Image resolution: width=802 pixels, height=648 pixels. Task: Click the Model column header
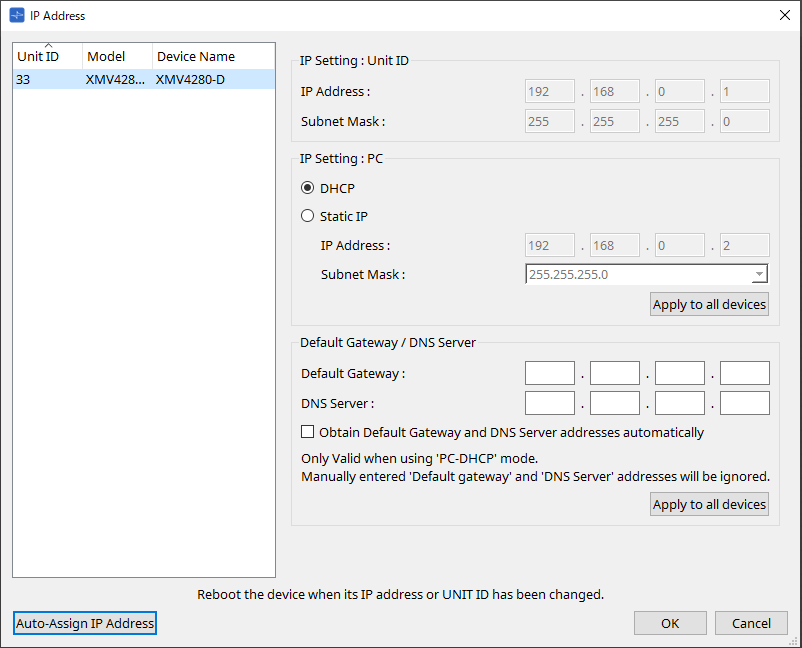[116, 57]
